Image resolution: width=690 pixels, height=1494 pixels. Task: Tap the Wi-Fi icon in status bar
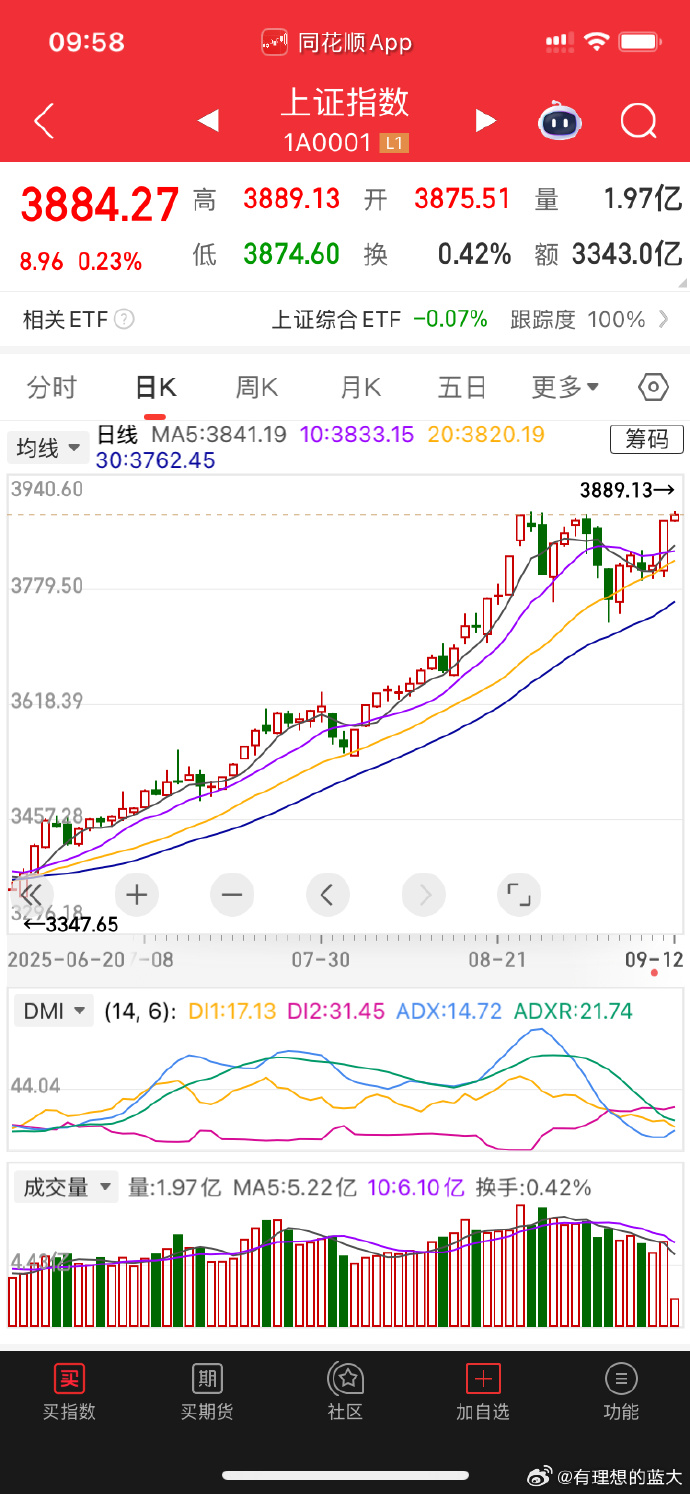click(x=598, y=42)
